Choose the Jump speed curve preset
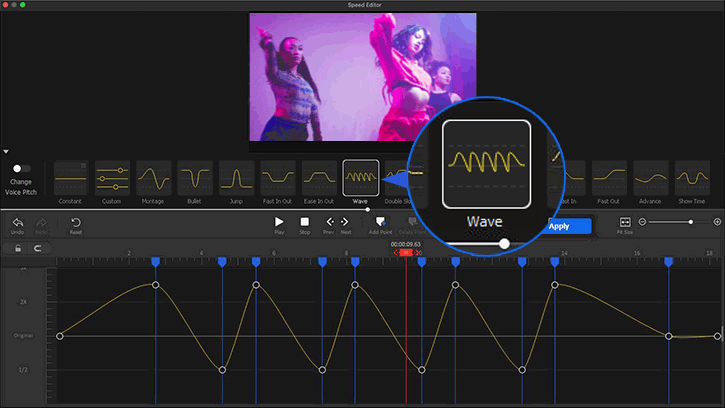The image size is (725, 408). click(x=236, y=178)
